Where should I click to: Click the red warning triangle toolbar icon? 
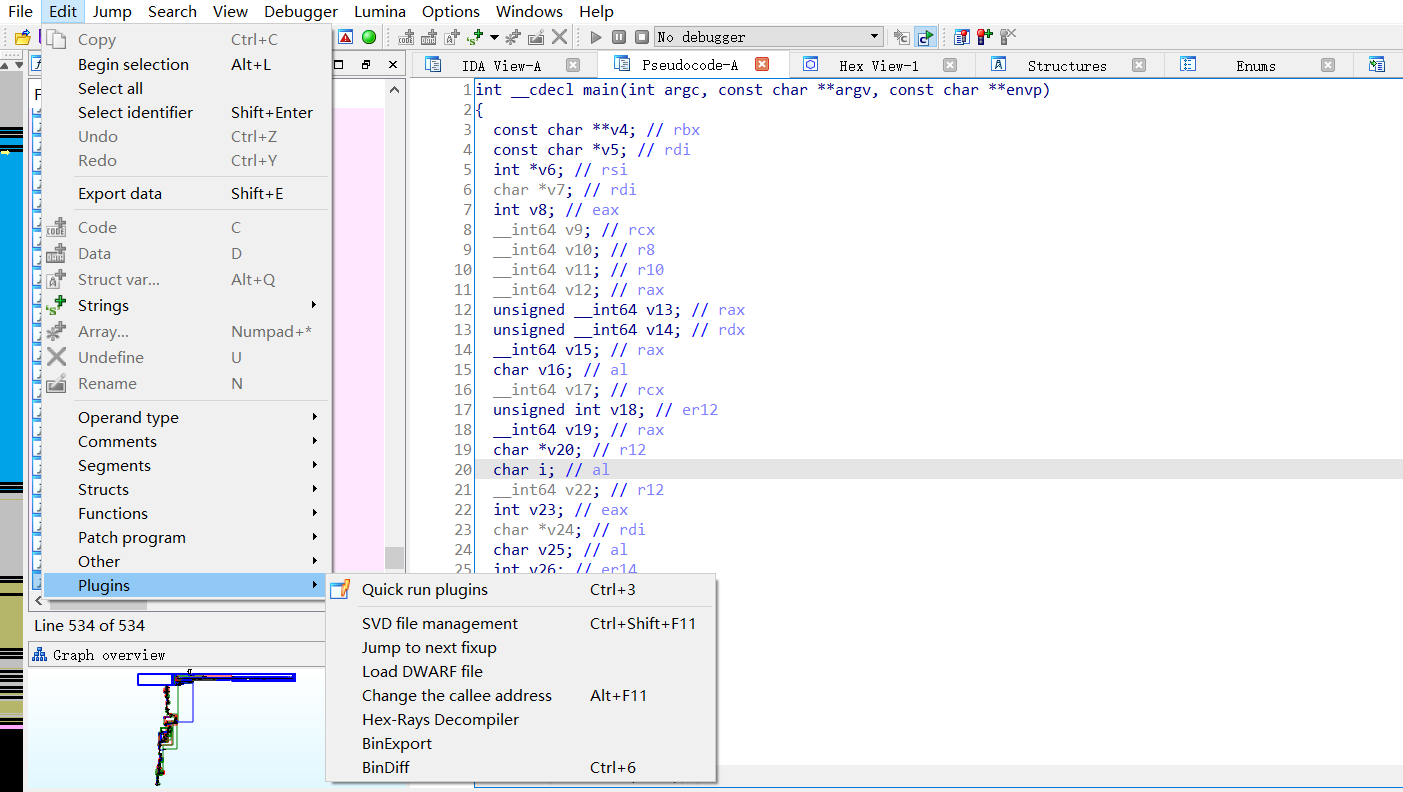345,37
